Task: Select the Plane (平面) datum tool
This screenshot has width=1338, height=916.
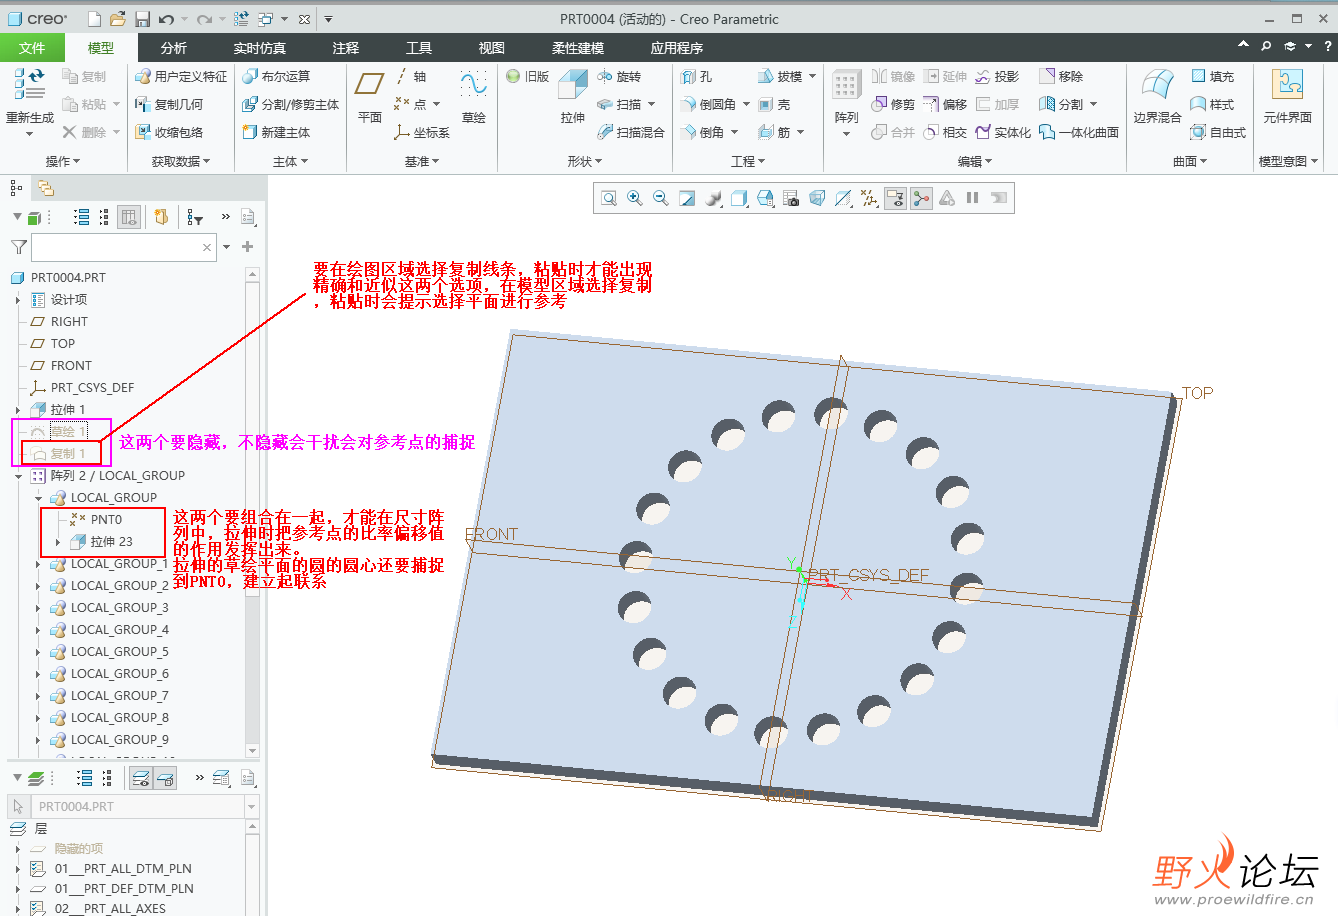Action: click(x=370, y=96)
